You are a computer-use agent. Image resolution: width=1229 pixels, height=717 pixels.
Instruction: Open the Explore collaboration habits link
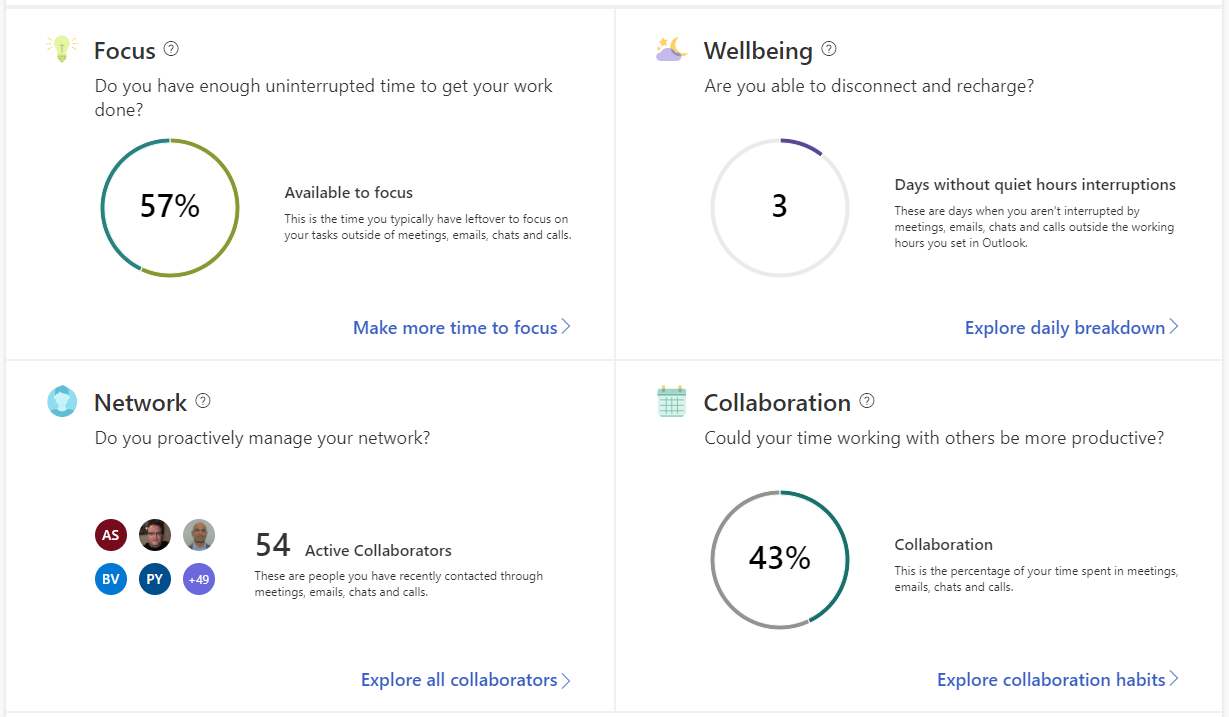tap(1050, 680)
